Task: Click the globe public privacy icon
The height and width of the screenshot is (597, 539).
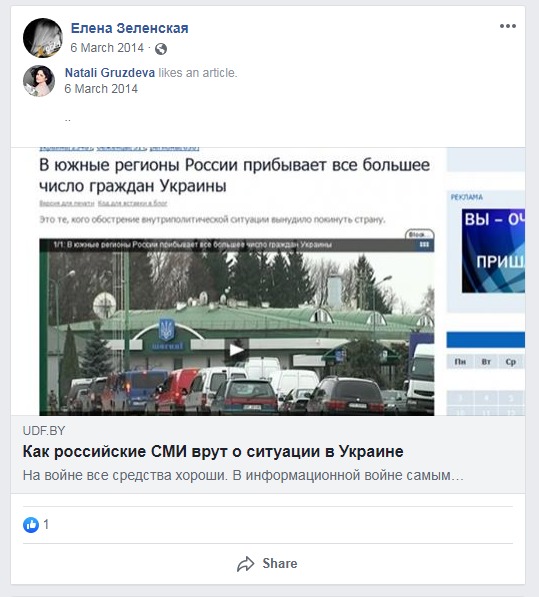Action: point(161,49)
